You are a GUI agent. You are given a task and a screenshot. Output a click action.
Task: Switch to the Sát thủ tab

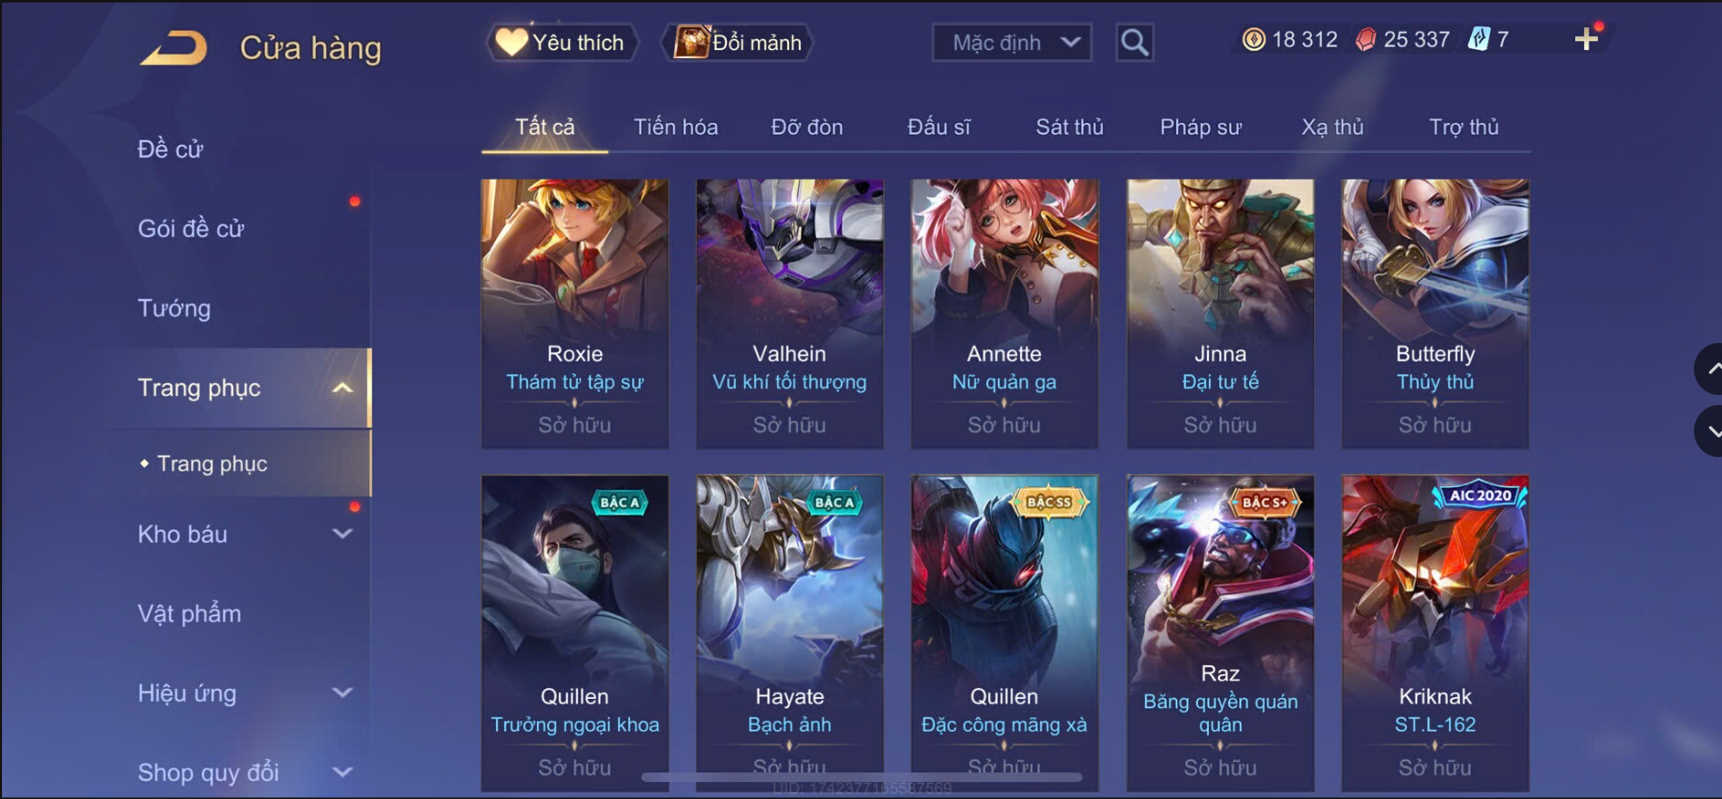click(x=1069, y=127)
